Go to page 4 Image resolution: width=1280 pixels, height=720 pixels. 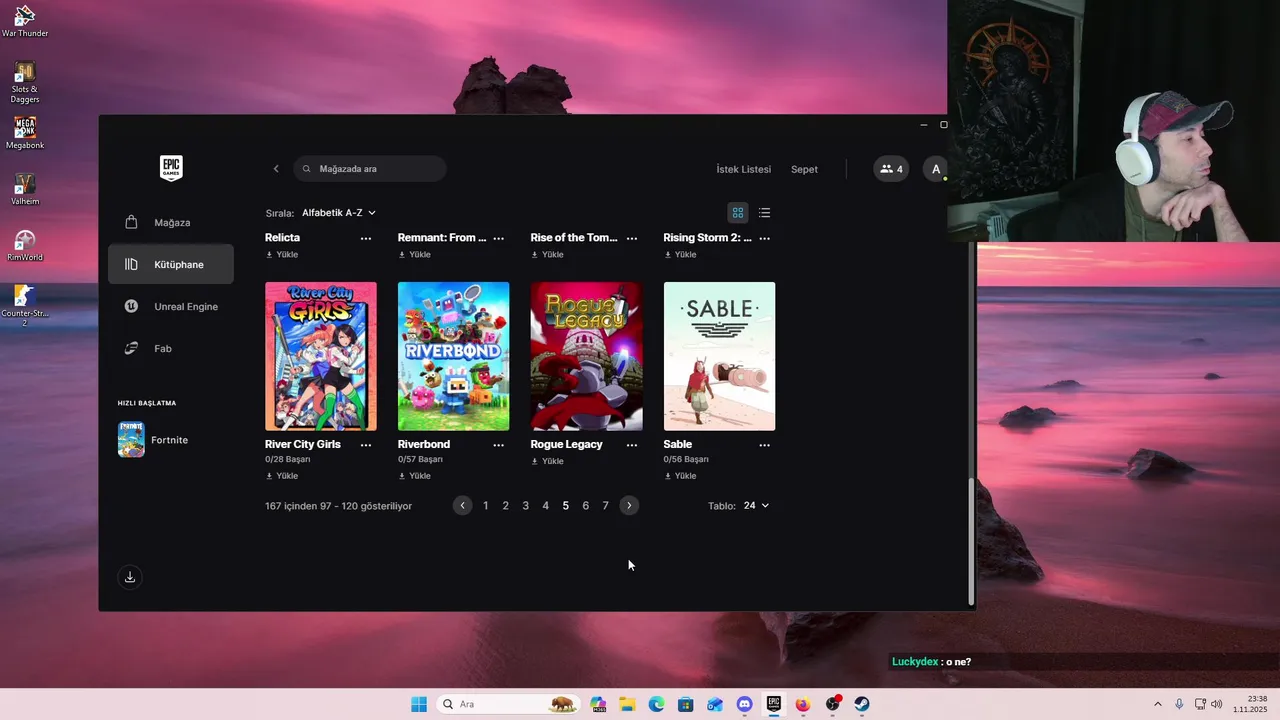coord(546,506)
